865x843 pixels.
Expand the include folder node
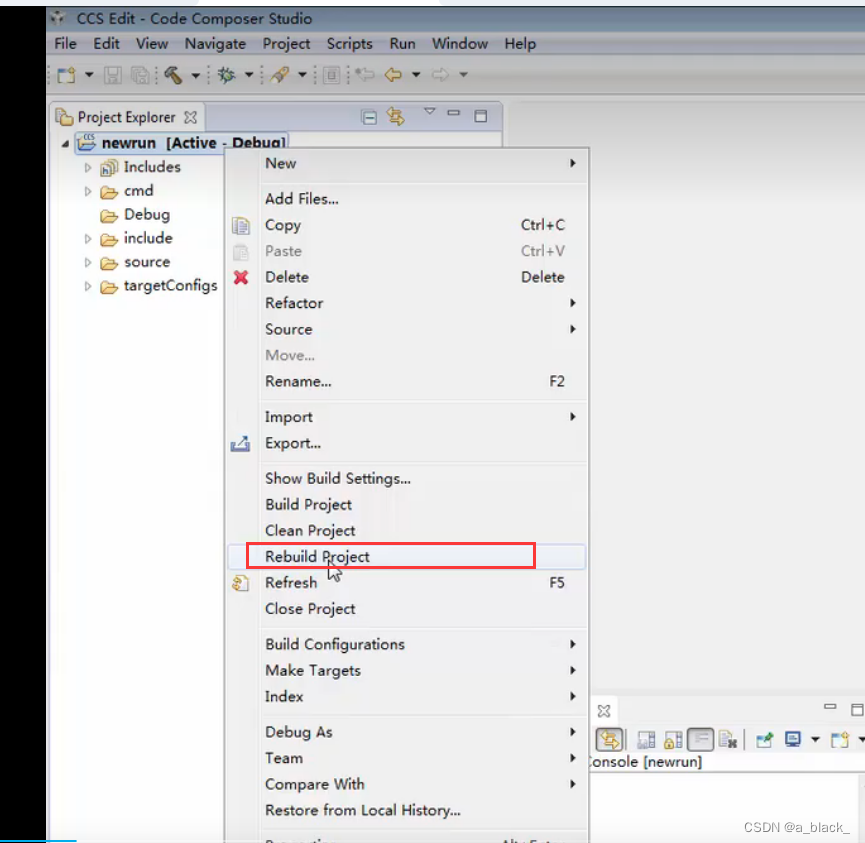pyautogui.click(x=88, y=238)
